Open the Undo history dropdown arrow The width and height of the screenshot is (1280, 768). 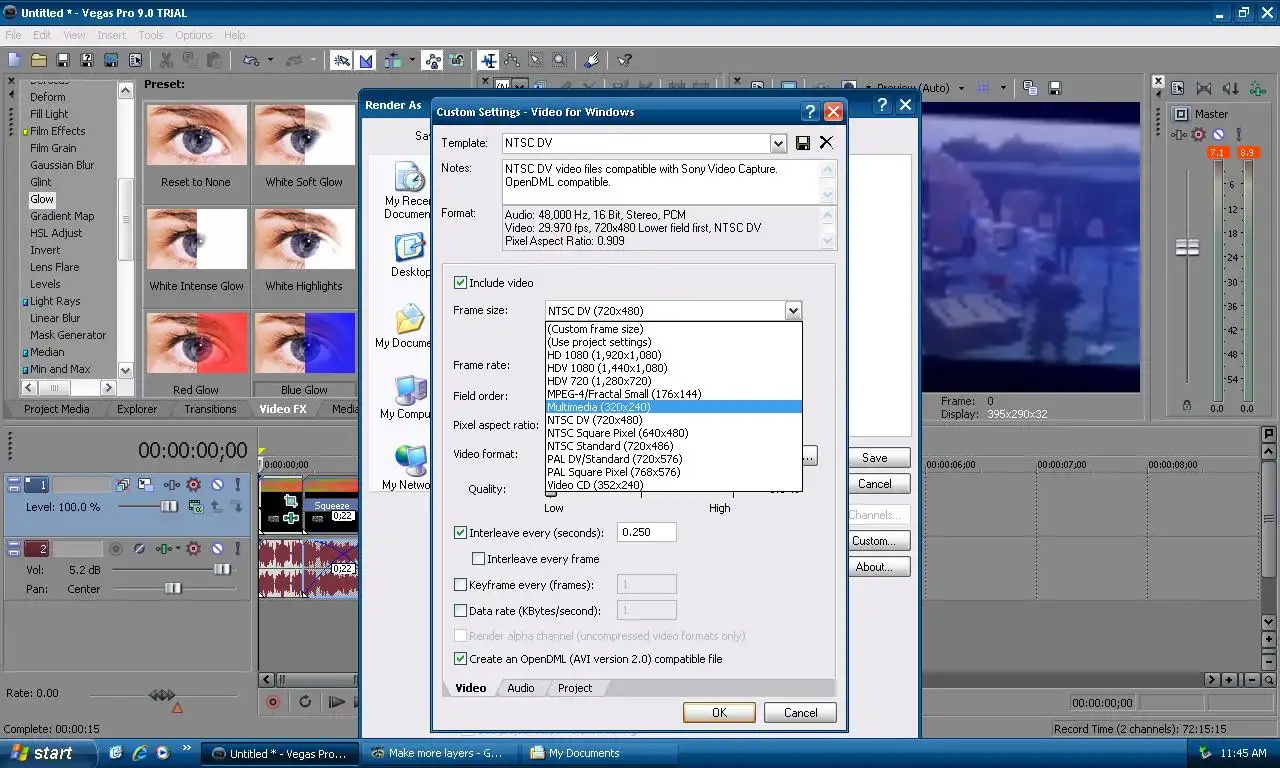point(270,60)
